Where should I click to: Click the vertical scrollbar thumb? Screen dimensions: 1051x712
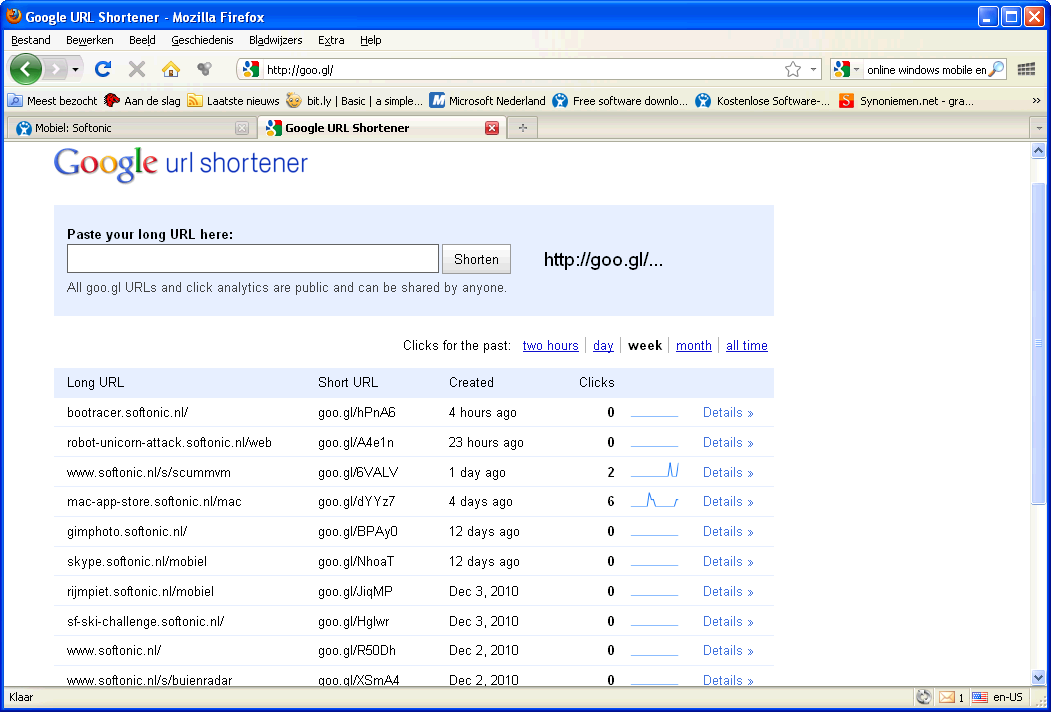point(1038,343)
